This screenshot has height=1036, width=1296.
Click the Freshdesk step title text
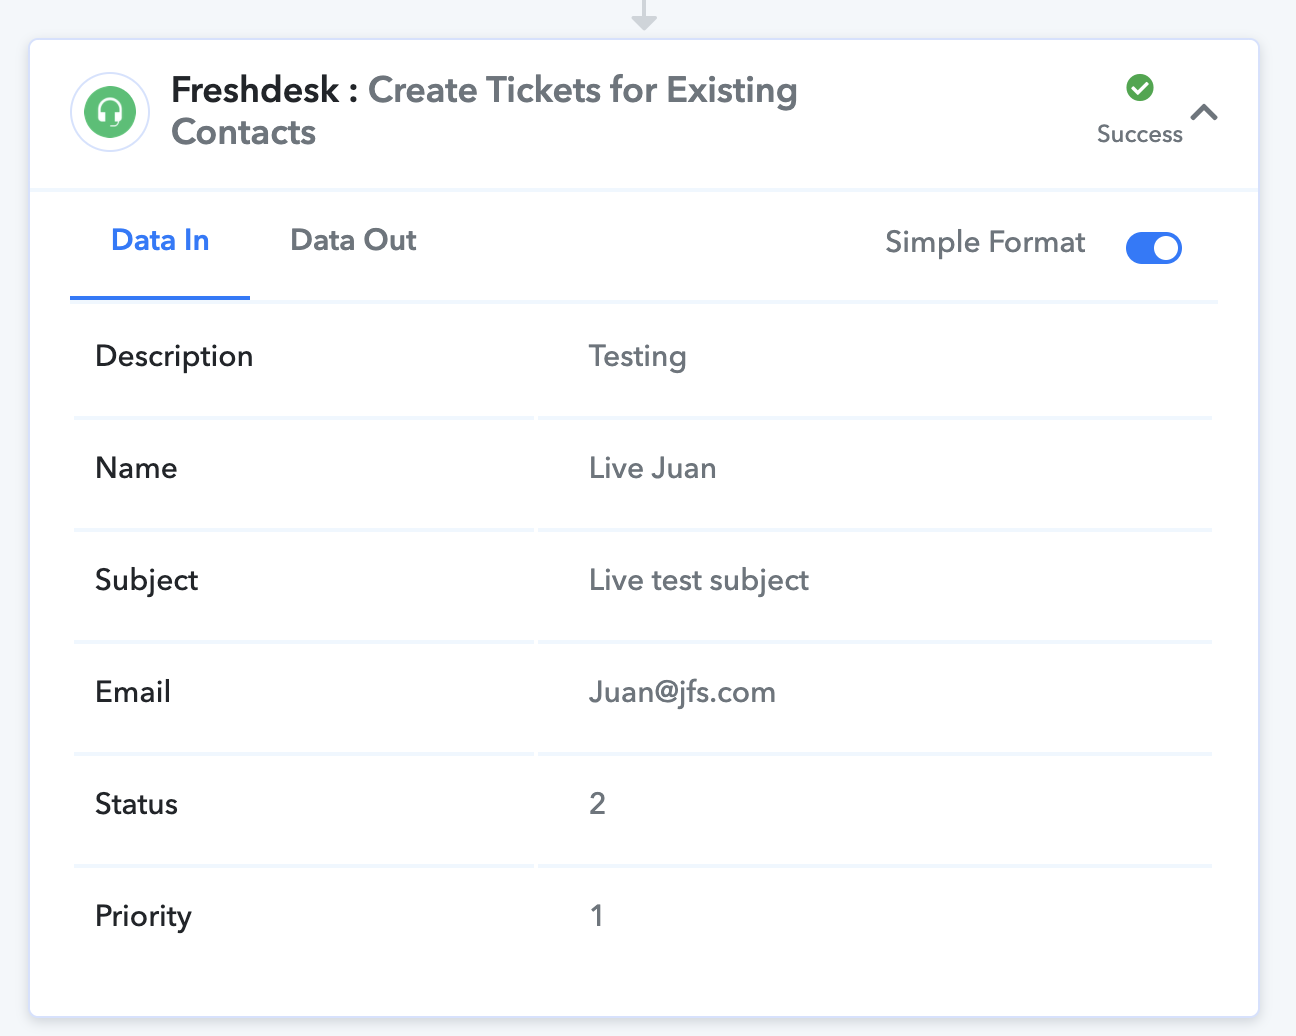(x=484, y=111)
